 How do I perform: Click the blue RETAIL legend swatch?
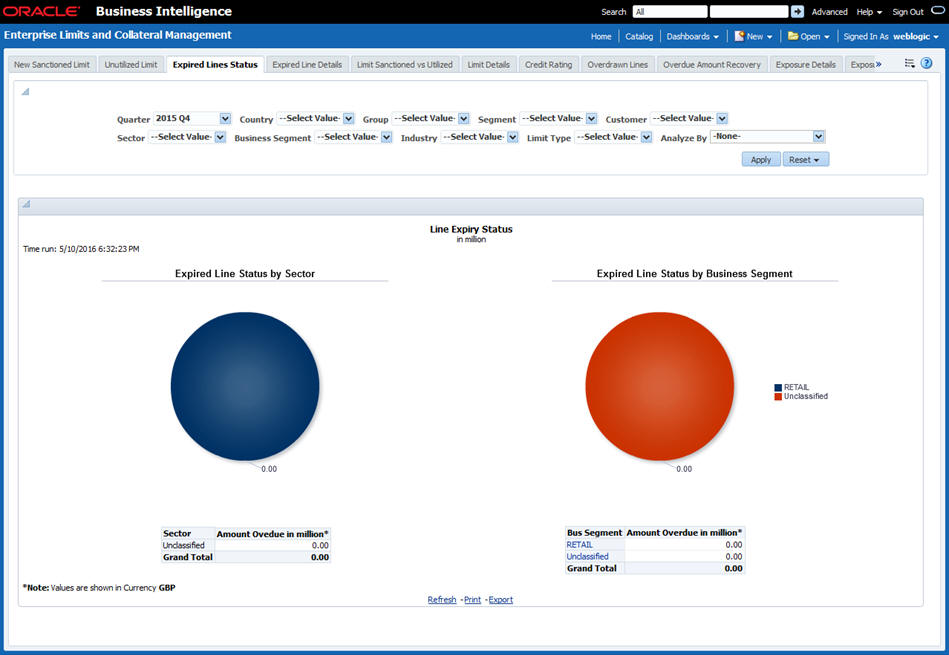pyautogui.click(x=778, y=387)
